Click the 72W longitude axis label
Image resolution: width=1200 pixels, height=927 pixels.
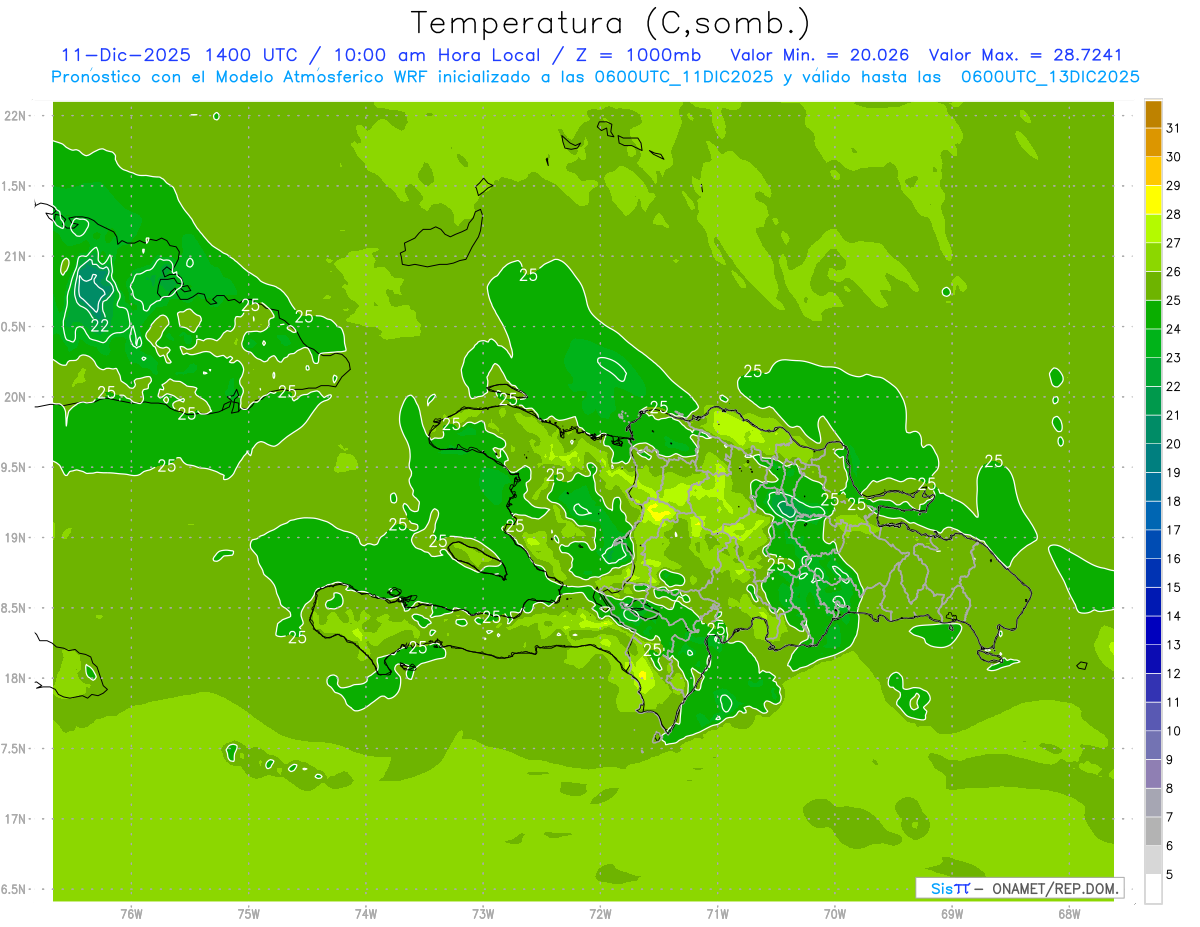(x=600, y=914)
